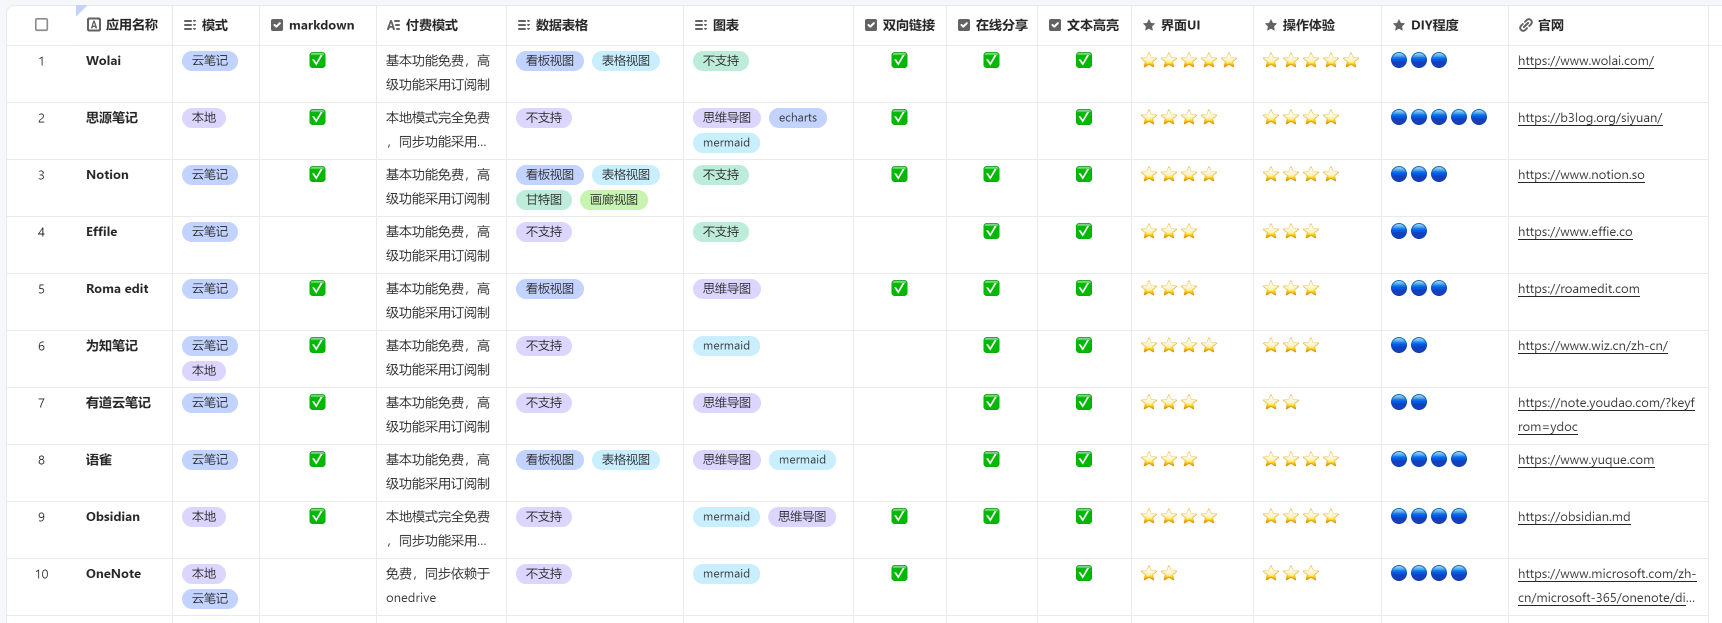Viewport: 1722px width, 623px height.
Task: Click the list icon in 数据表格 header
Action: point(524,25)
